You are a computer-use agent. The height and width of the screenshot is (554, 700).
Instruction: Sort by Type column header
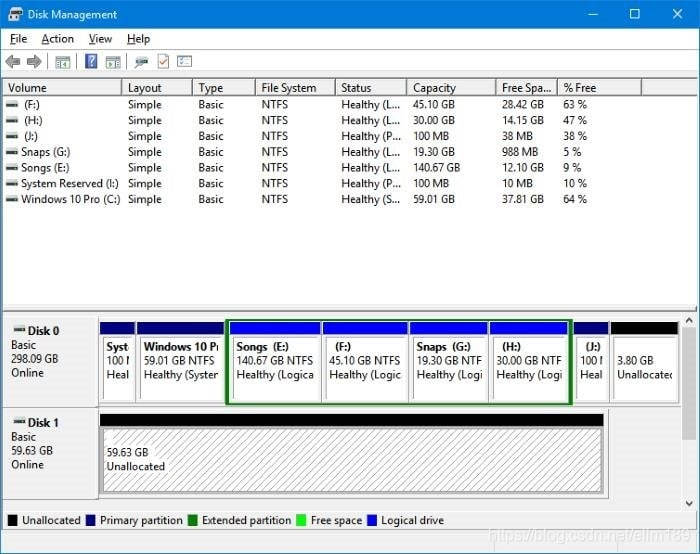(224, 87)
